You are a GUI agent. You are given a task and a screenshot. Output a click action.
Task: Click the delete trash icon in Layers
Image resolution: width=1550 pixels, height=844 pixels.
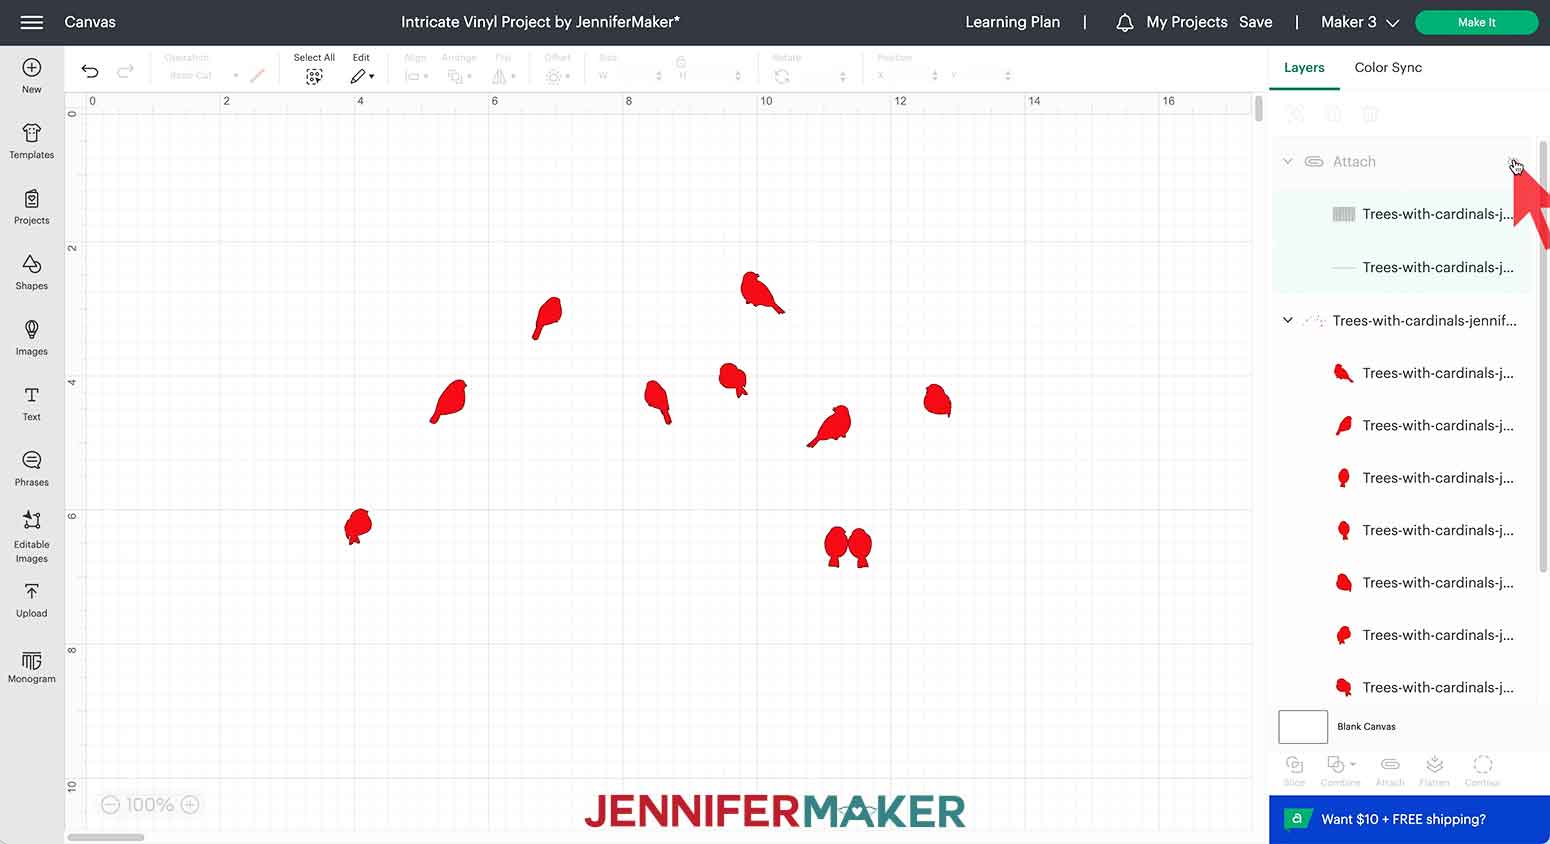(1370, 115)
